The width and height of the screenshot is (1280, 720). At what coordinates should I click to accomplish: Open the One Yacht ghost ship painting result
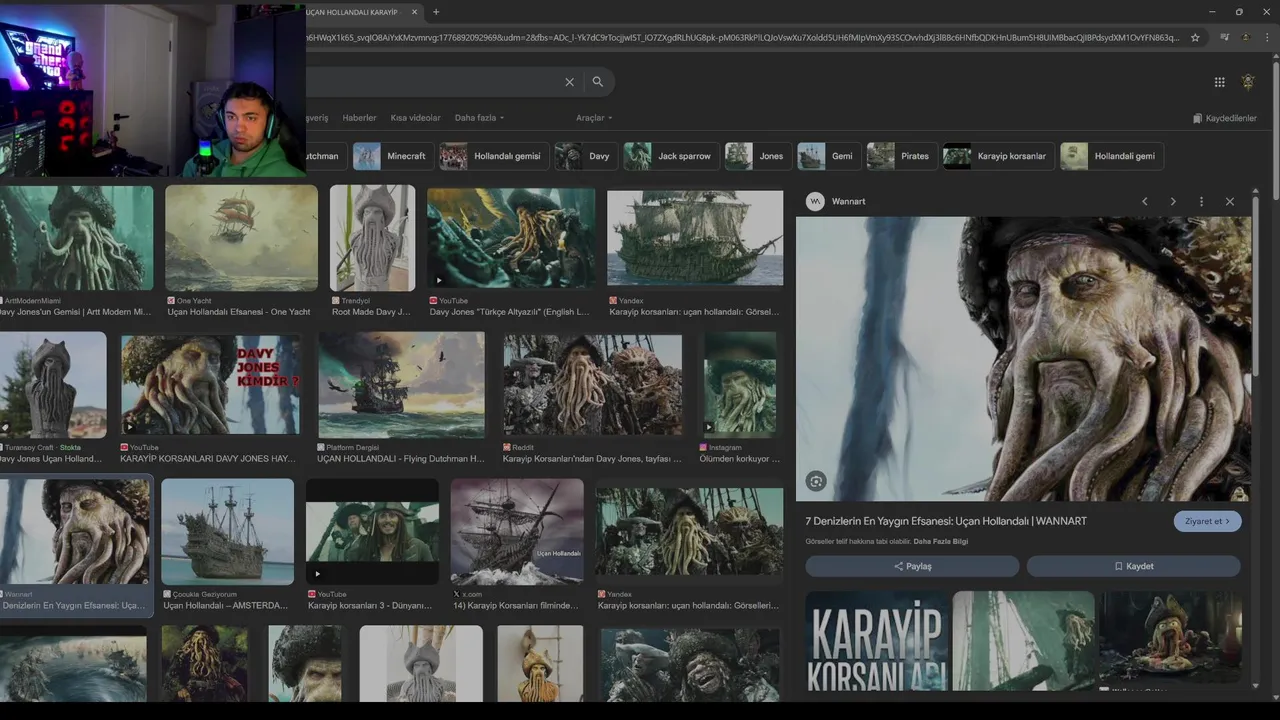click(241, 238)
